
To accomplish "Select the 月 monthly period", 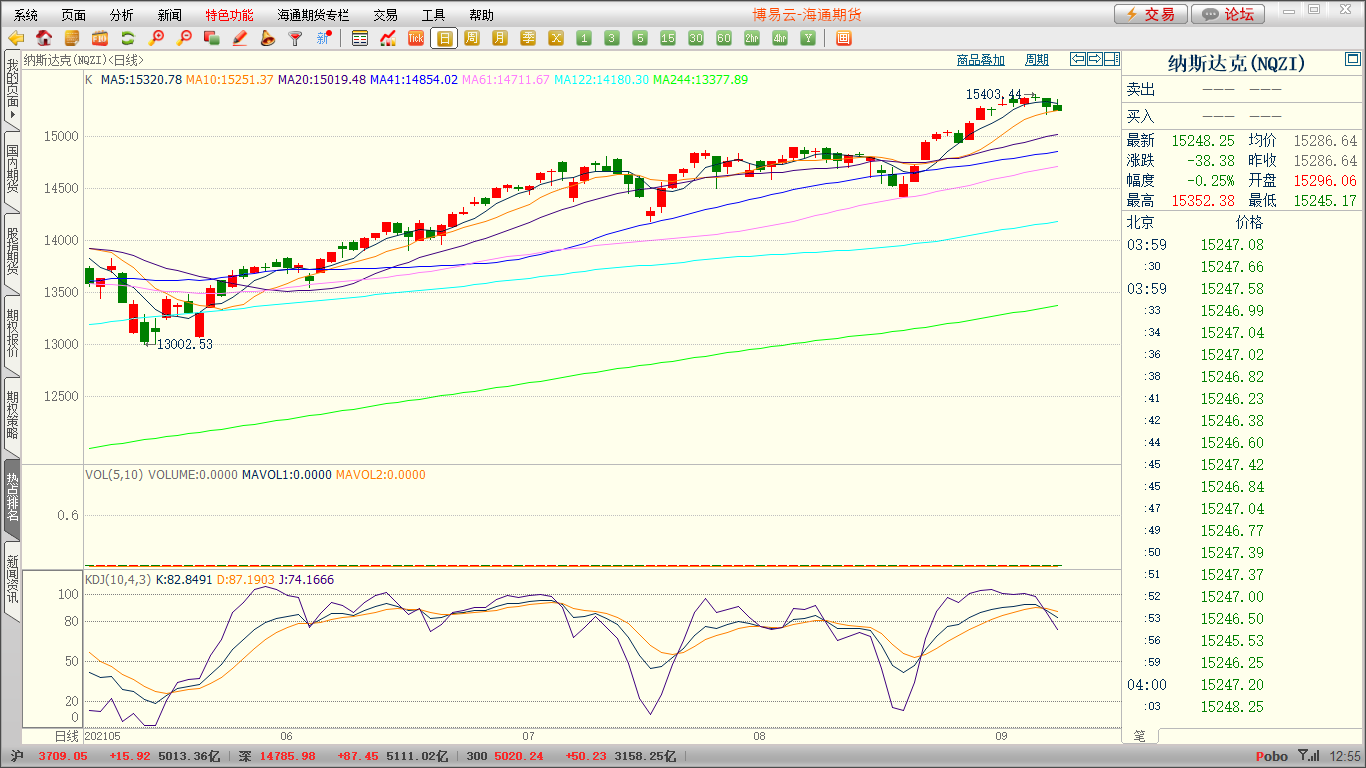I will [500, 39].
